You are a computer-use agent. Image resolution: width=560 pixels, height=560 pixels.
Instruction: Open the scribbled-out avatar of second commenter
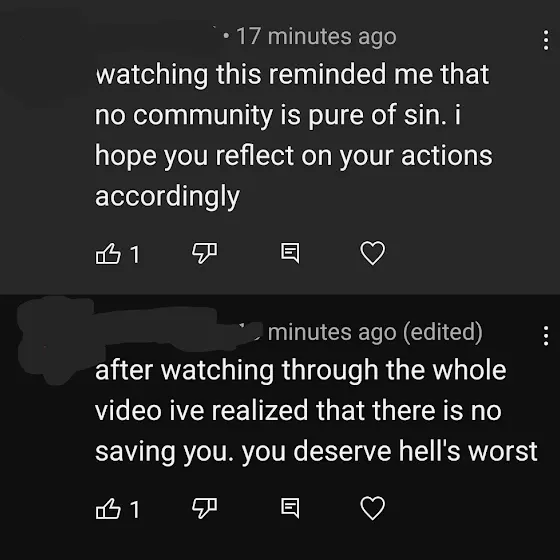pyautogui.click(x=55, y=339)
